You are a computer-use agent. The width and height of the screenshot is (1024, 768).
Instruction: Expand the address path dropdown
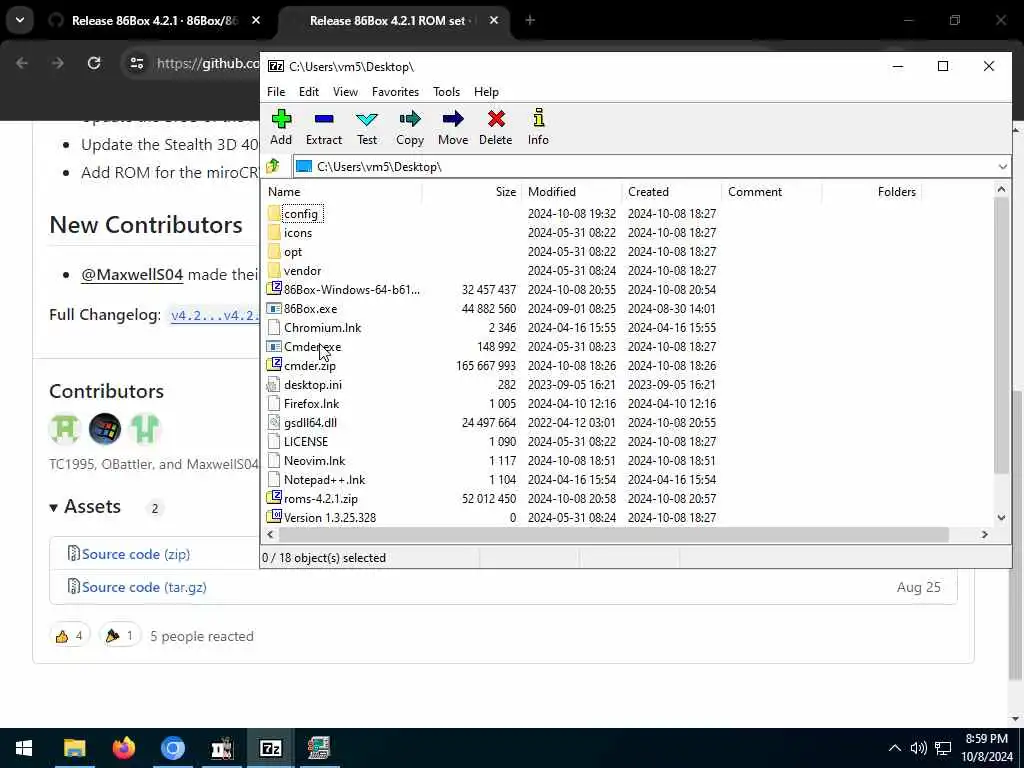point(1002,167)
